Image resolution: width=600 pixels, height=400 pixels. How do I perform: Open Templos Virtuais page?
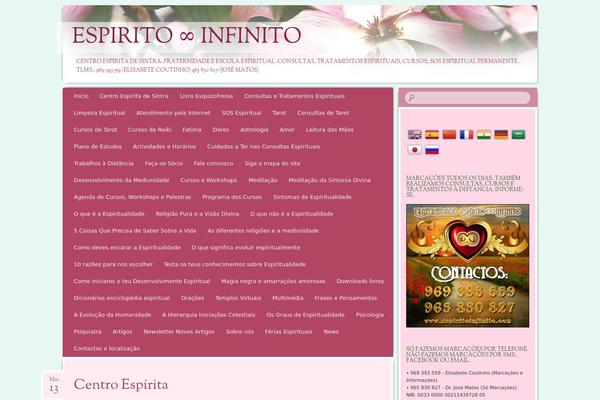coord(238,298)
